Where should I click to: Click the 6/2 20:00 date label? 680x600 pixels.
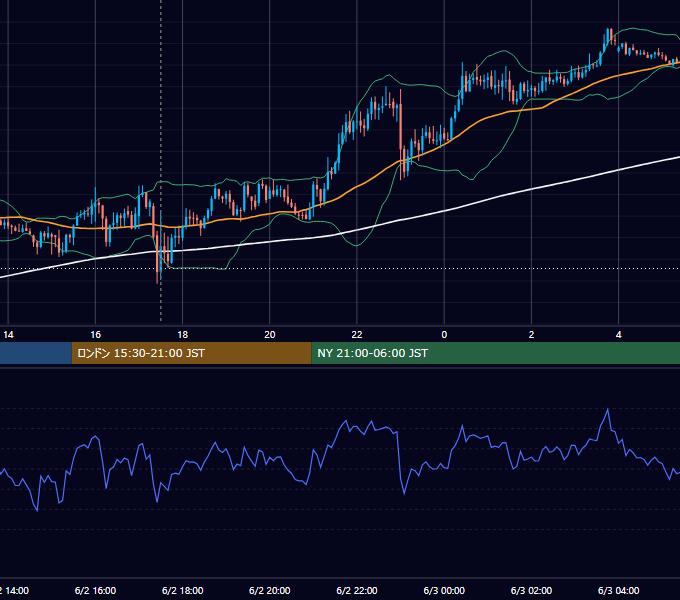click(270, 590)
